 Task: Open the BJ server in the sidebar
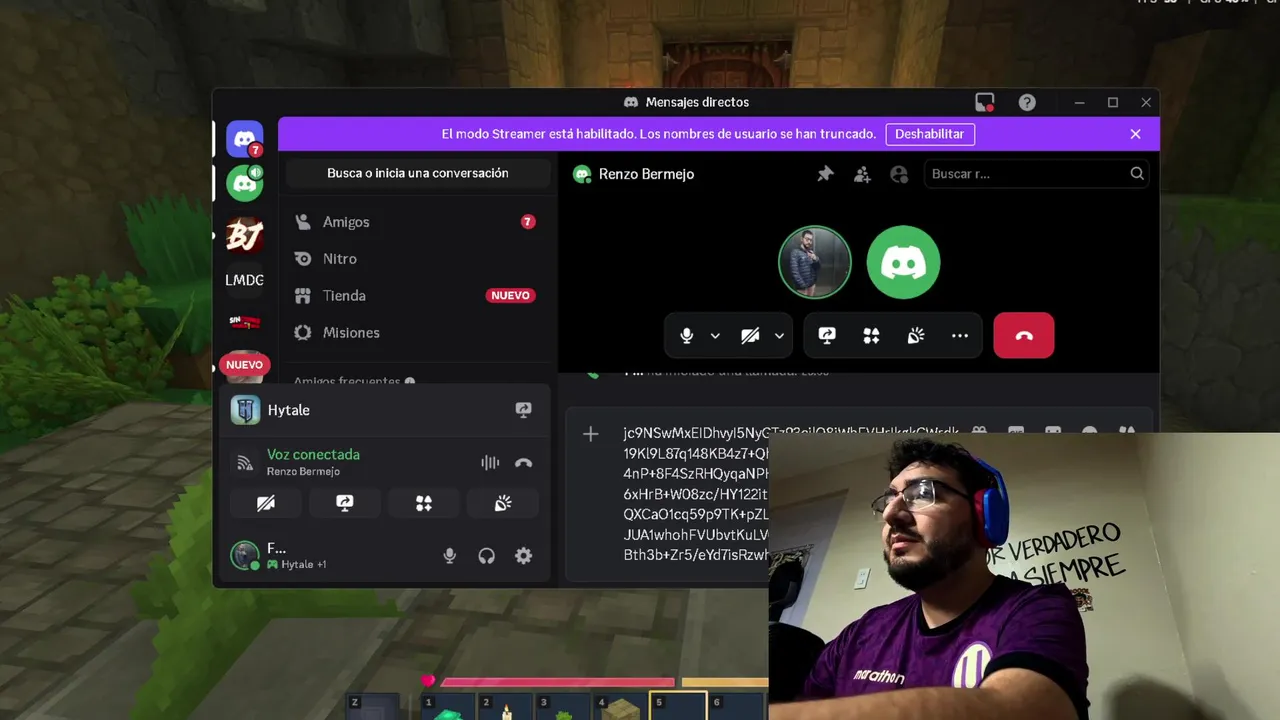(x=244, y=235)
